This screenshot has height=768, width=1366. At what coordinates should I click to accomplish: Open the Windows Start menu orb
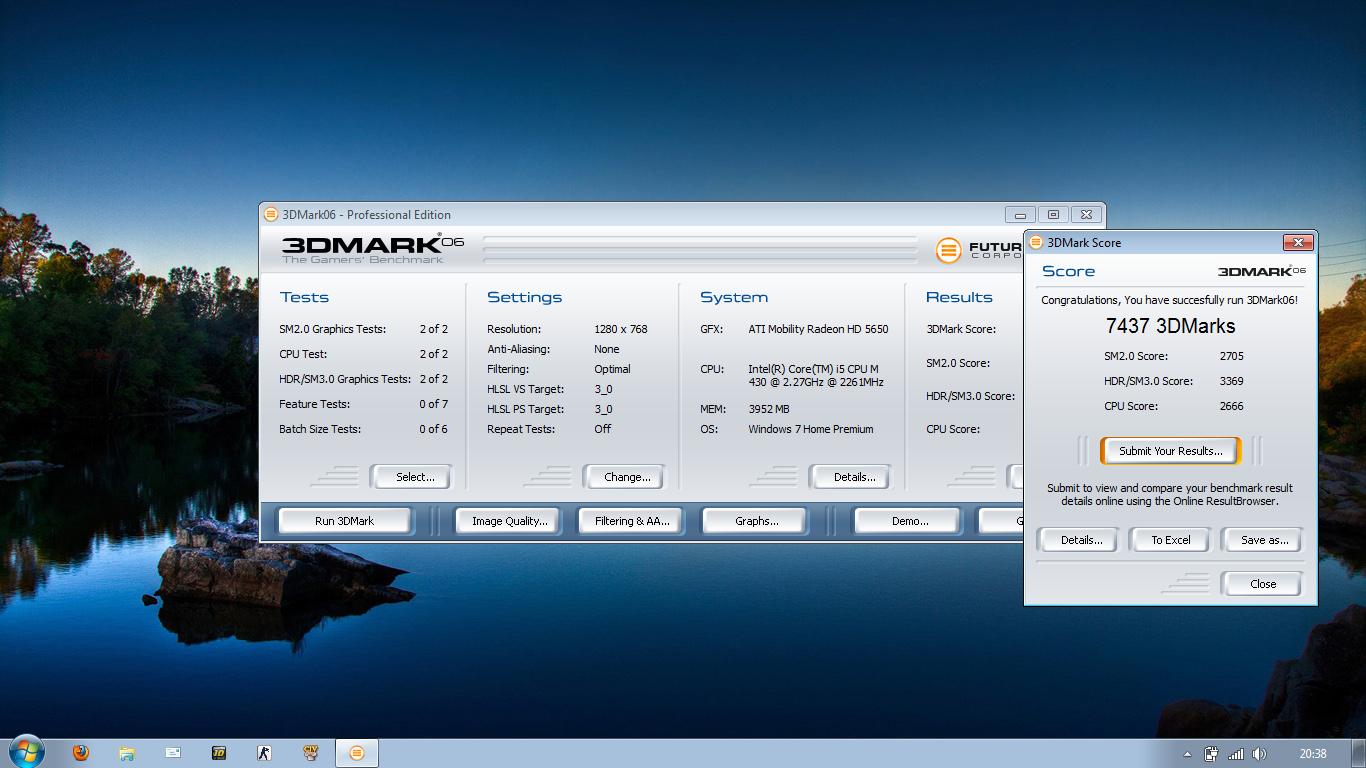(x=27, y=752)
